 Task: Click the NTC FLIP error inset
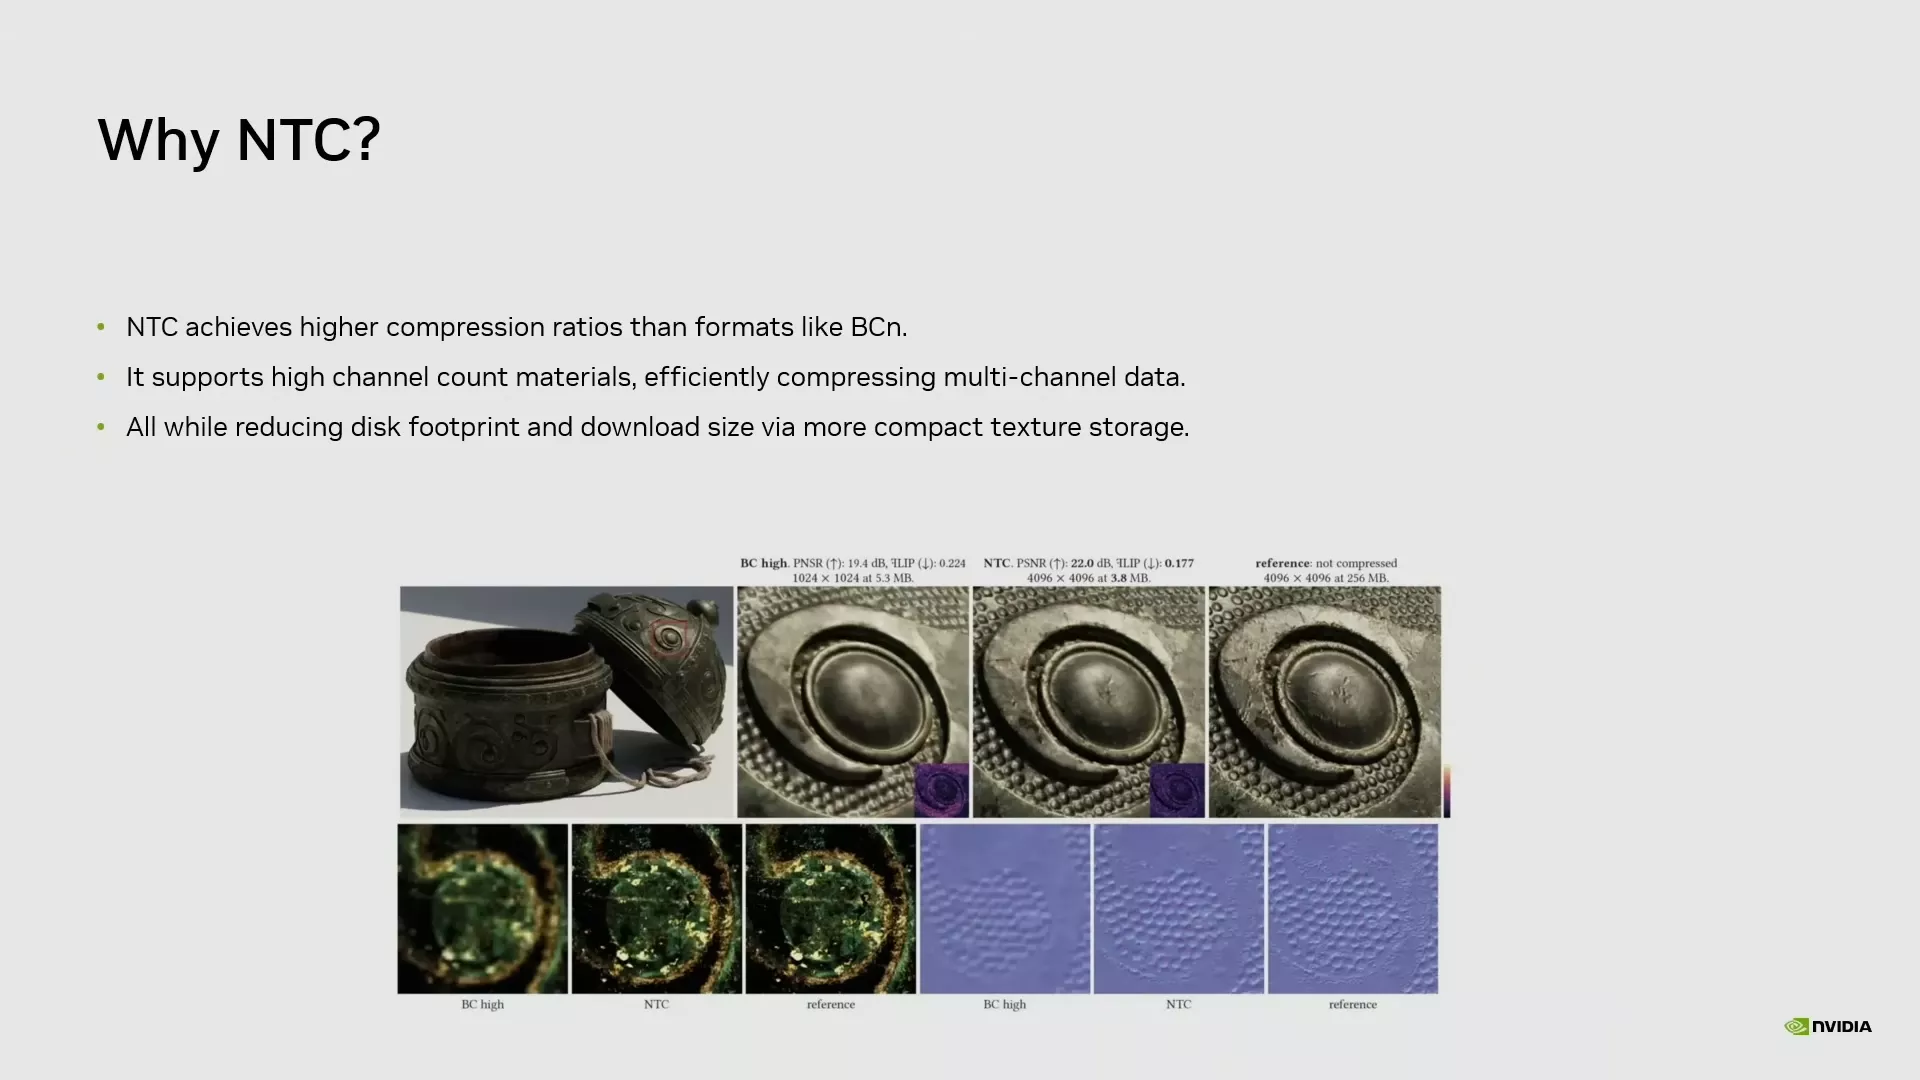[1177, 790]
